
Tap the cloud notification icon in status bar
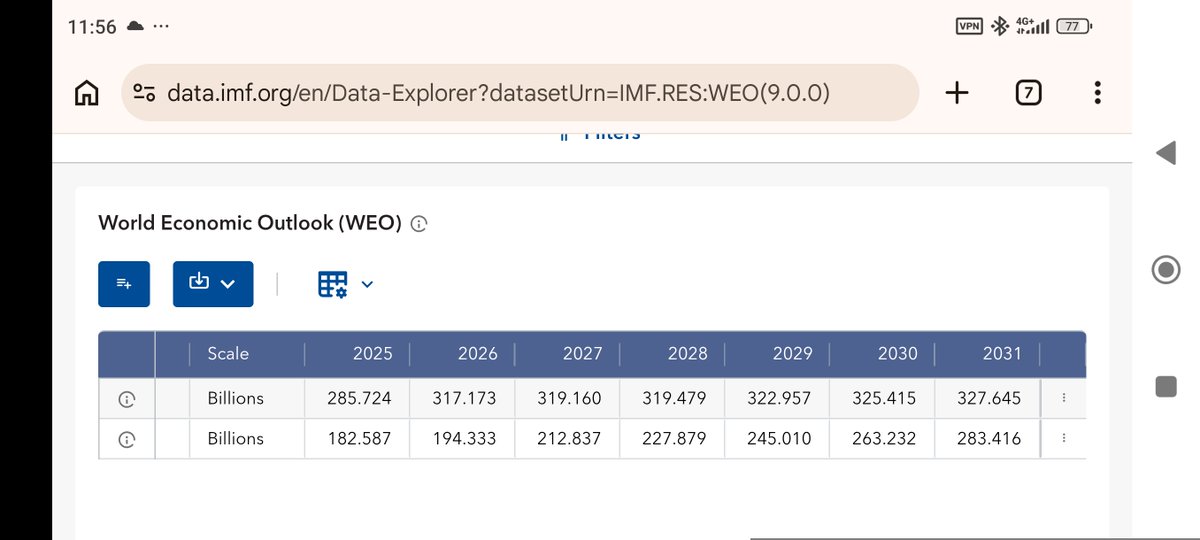[135, 27]
